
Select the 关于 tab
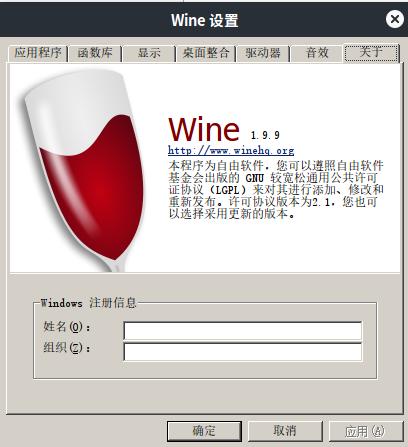click(371, 52)
